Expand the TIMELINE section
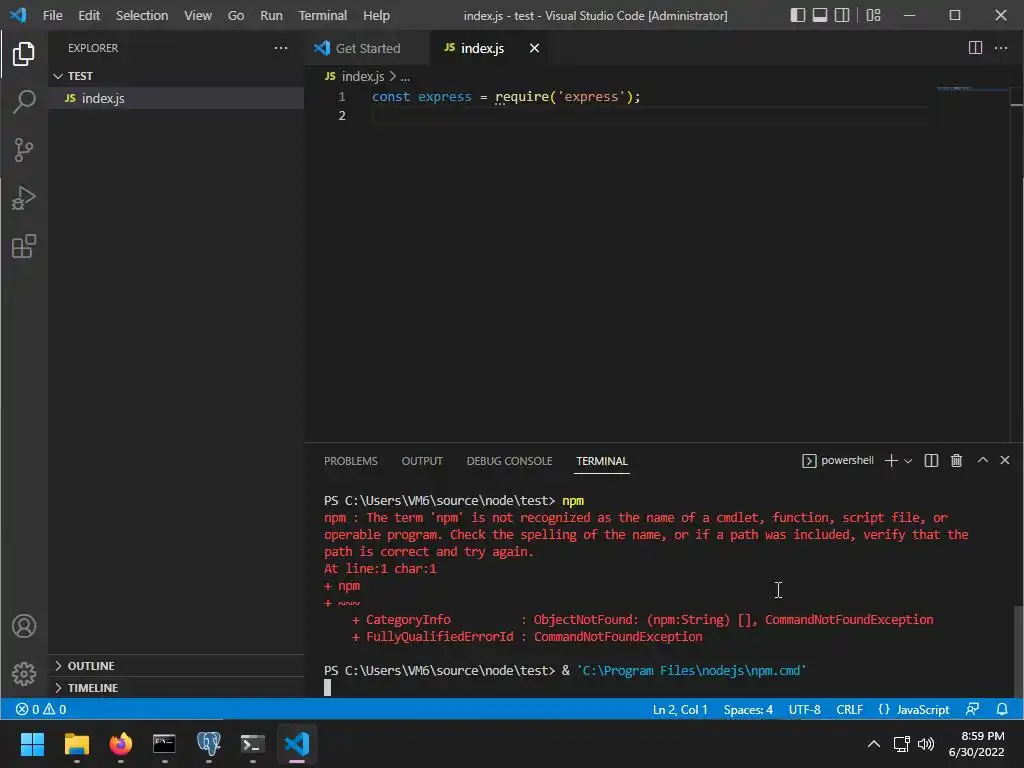The image size is (1024, 768). (x=175, y=688)
